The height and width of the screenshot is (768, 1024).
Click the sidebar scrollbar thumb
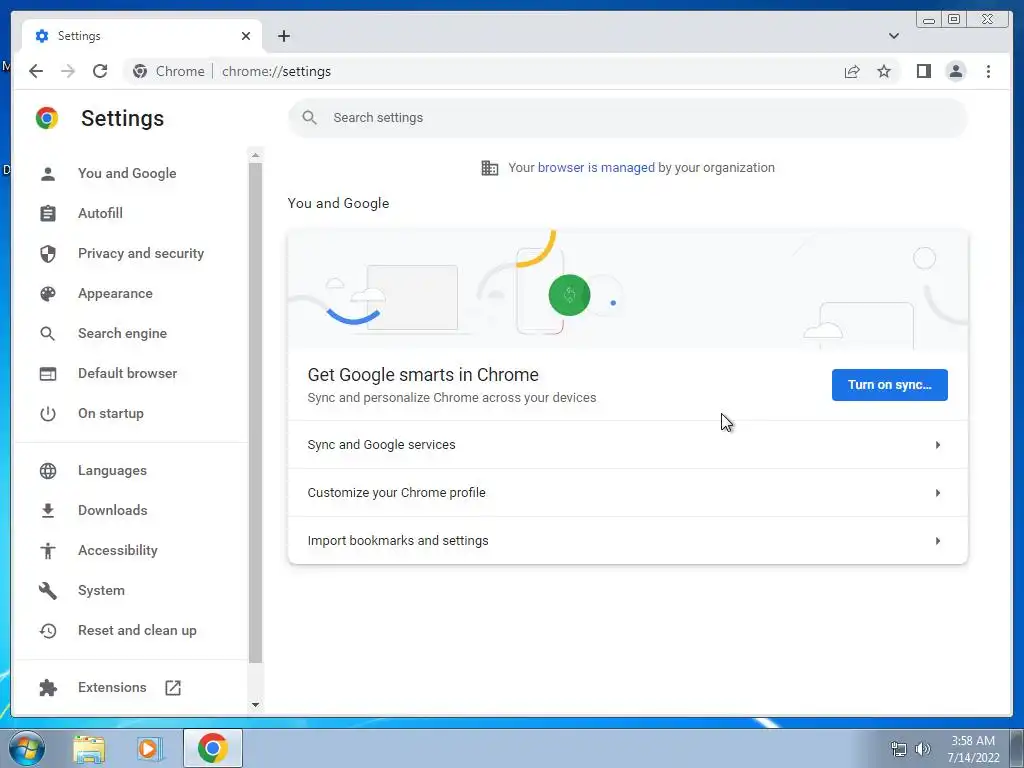[255, 413]
